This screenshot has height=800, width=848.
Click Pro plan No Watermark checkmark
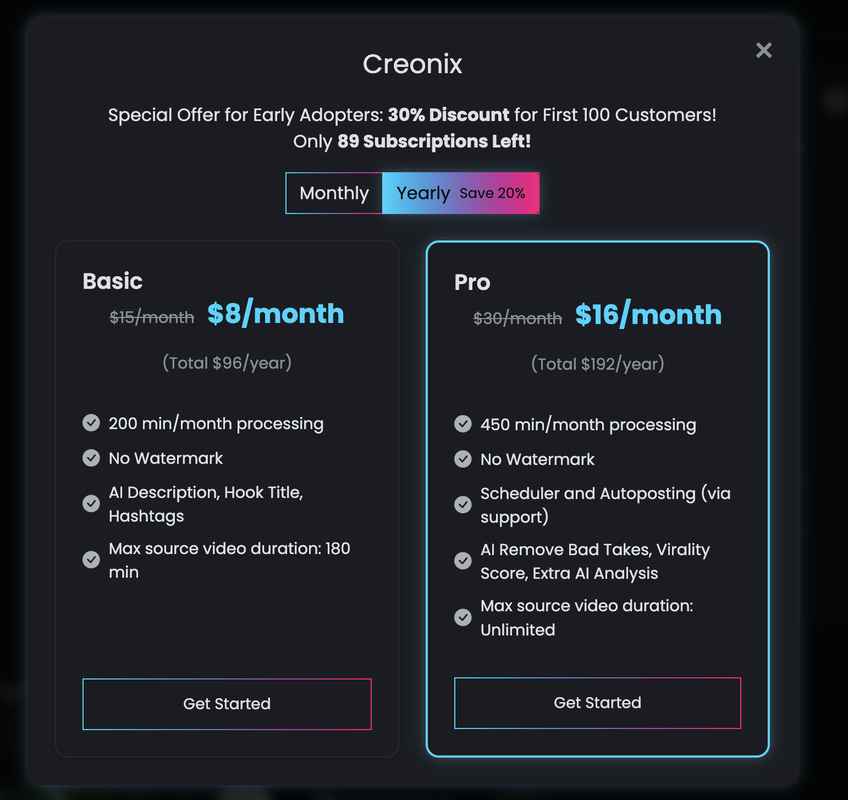coord(463,459)
